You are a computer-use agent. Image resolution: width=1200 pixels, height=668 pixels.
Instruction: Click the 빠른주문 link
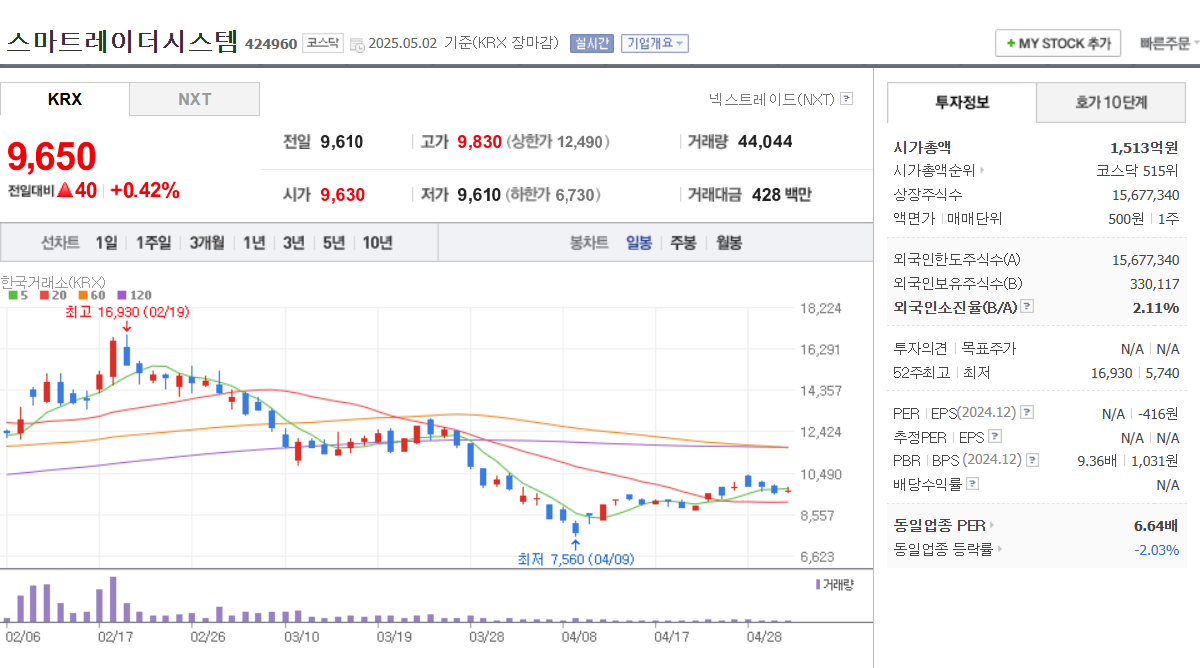pos(1163,43)
